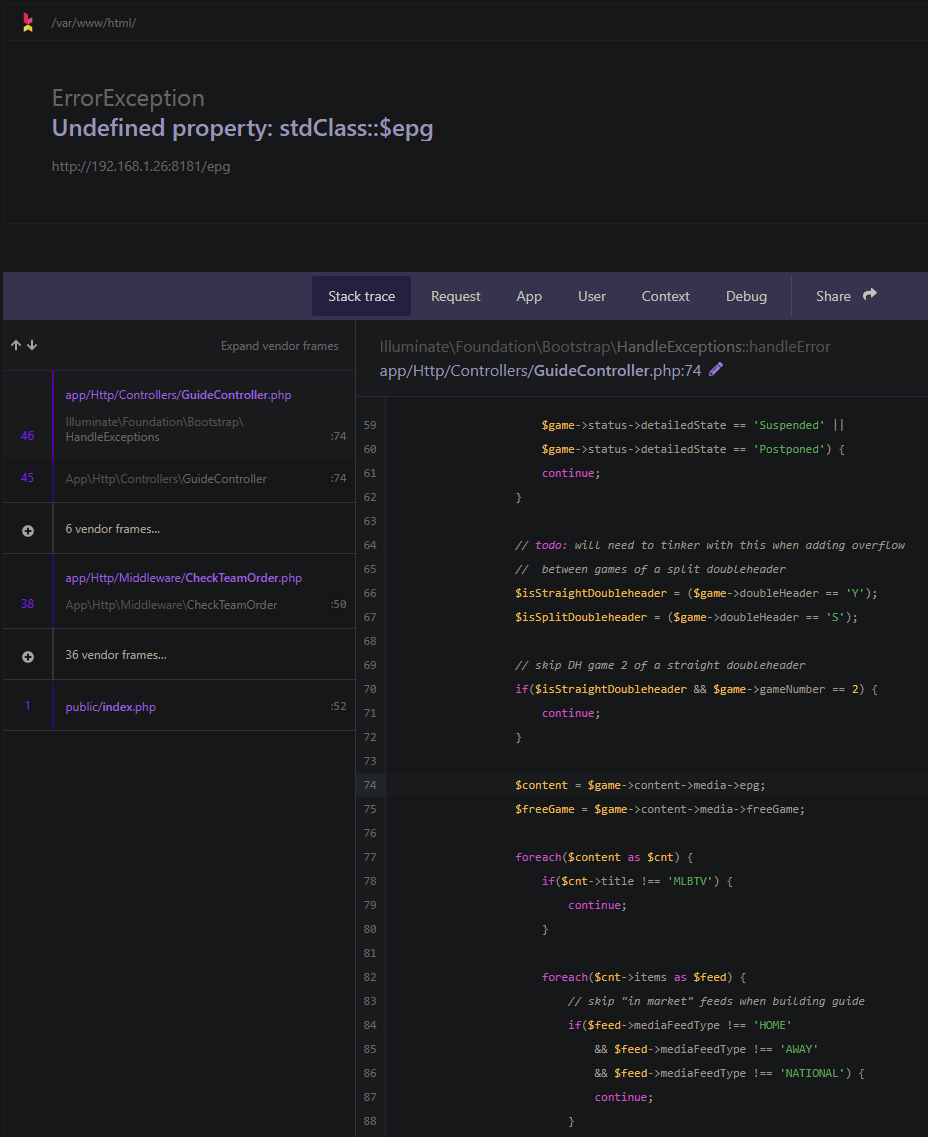This screenshot has width=928, height=1137.
Task: Switch to the Request tab
Action: pyautogui.click(x=455, y=296)
